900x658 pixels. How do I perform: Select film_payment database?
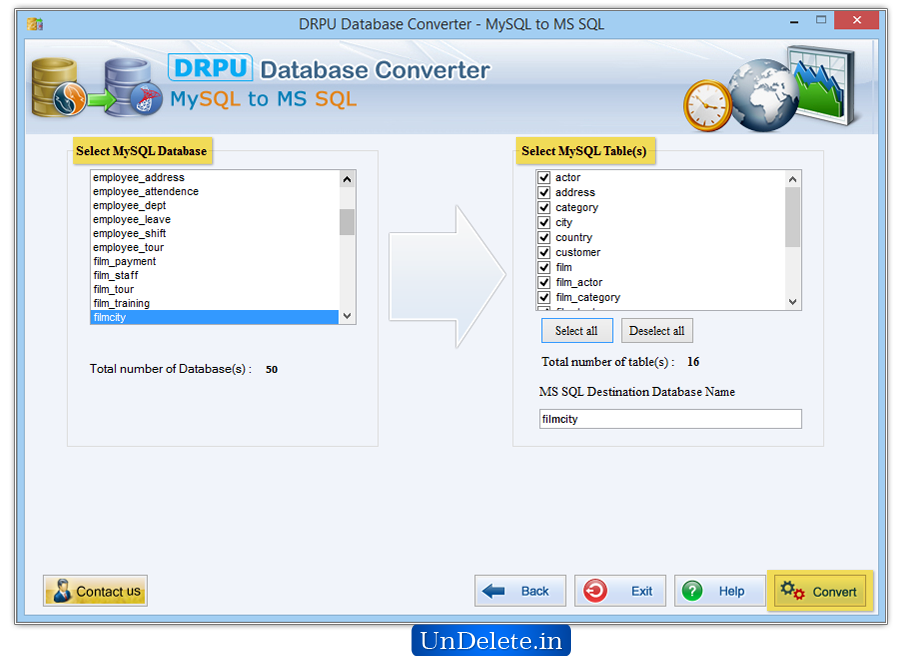click(x=215, y=261)
